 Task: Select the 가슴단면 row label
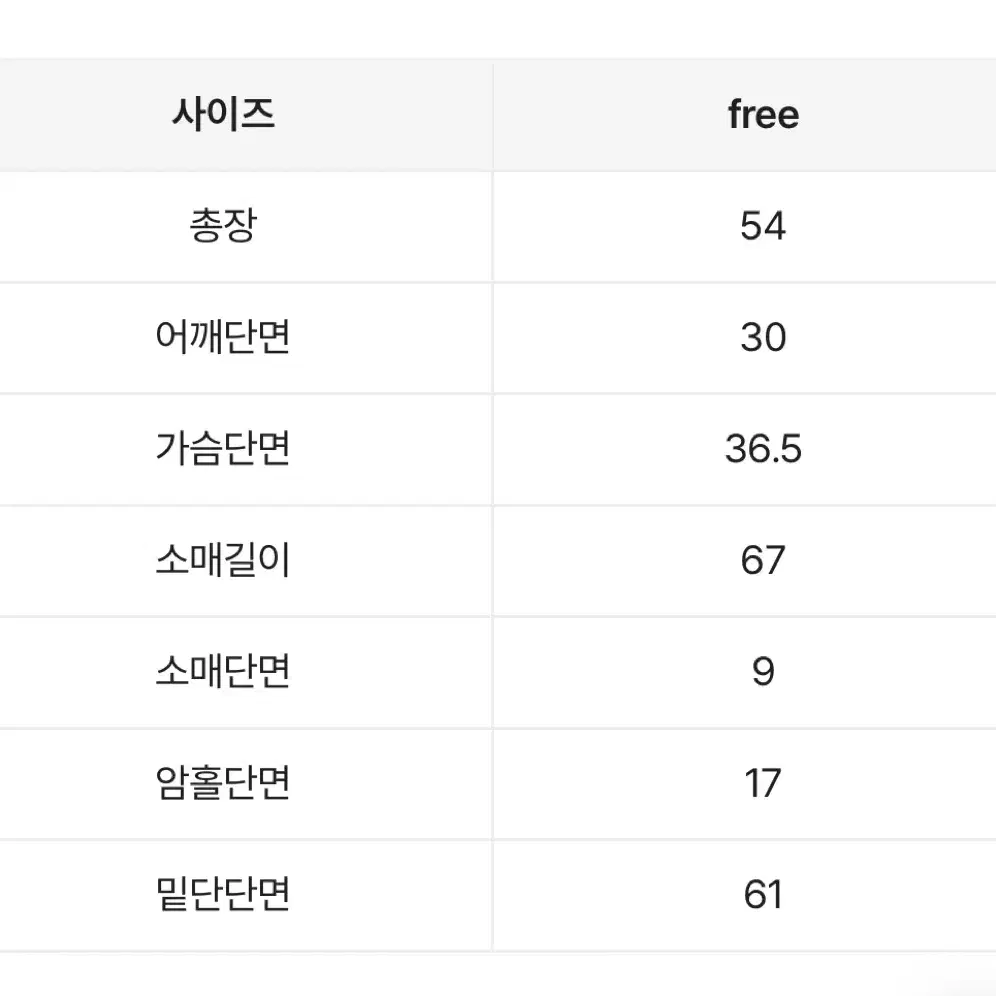223,448
